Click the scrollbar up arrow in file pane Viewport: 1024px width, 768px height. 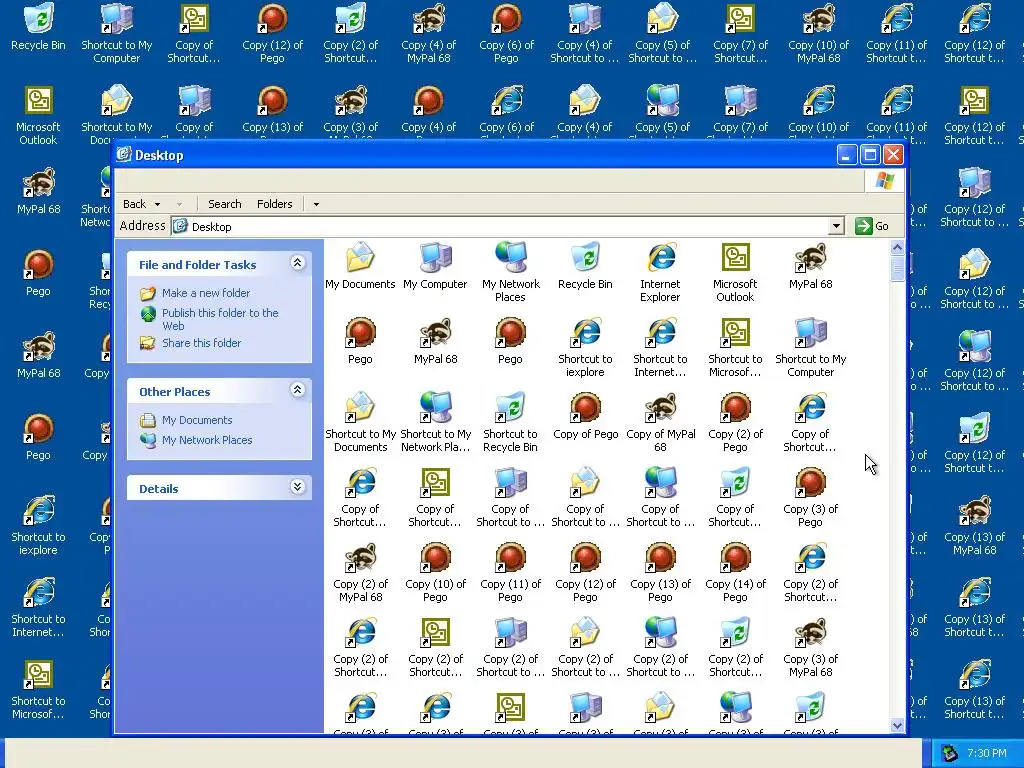coord(897,248)
